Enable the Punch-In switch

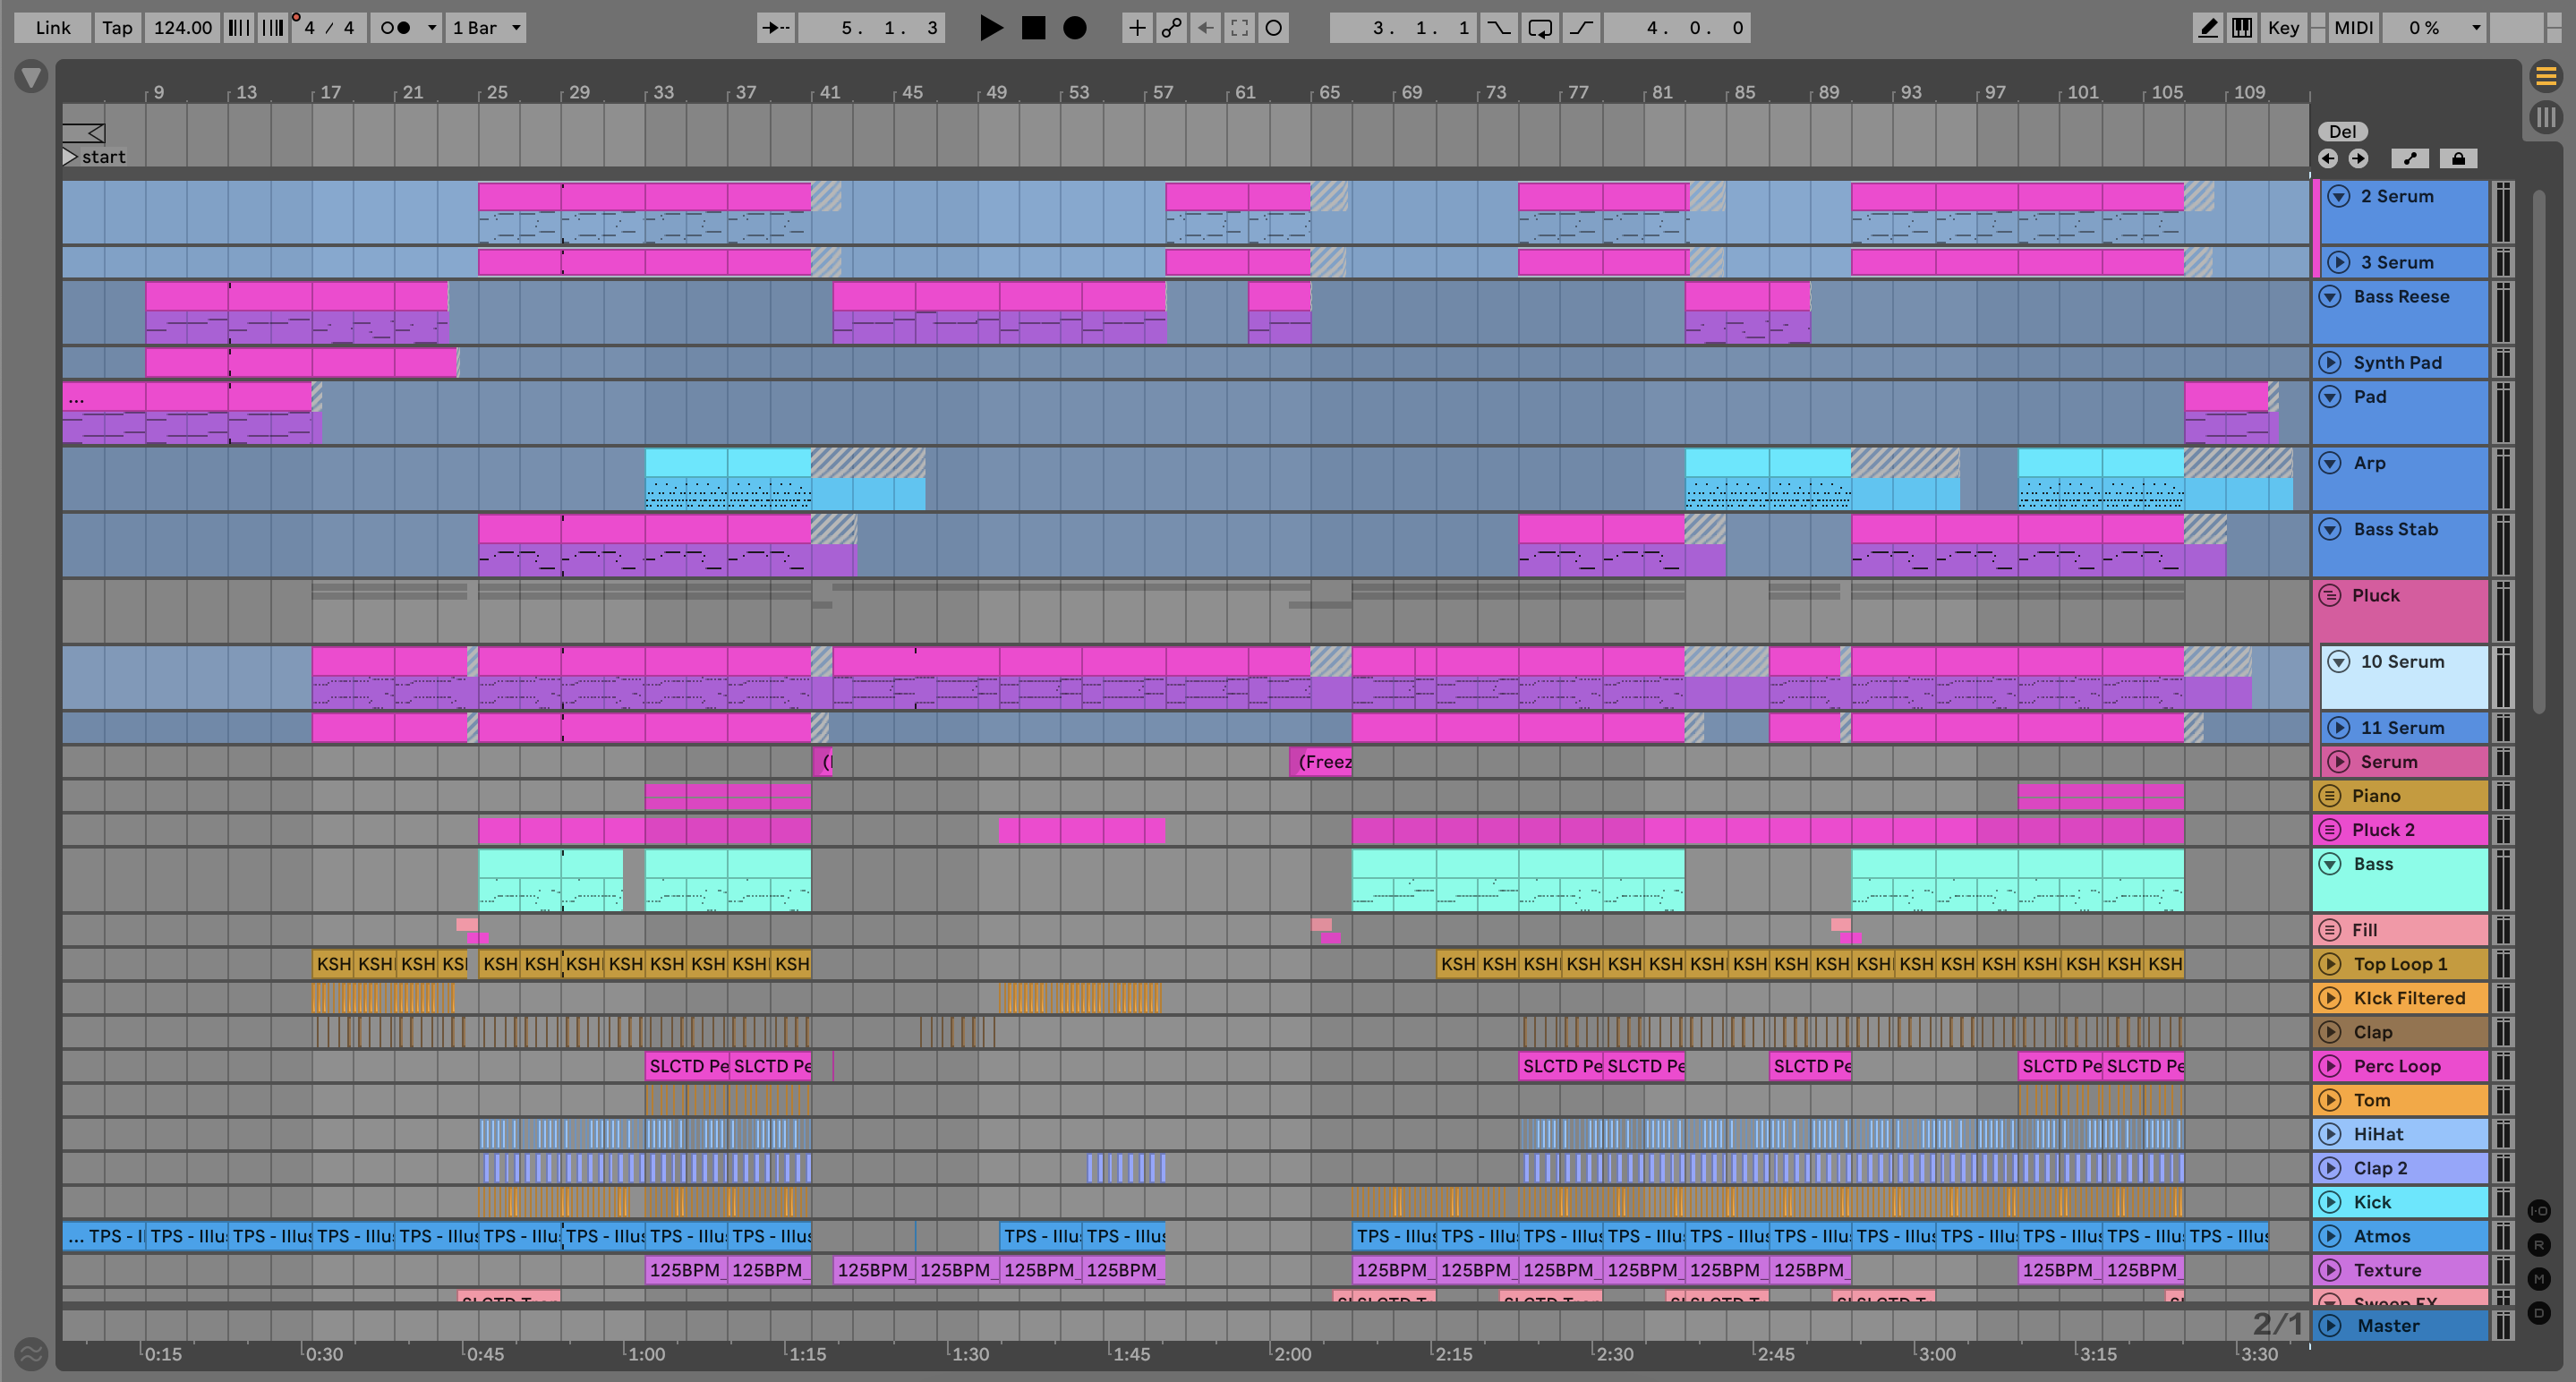1498,28
